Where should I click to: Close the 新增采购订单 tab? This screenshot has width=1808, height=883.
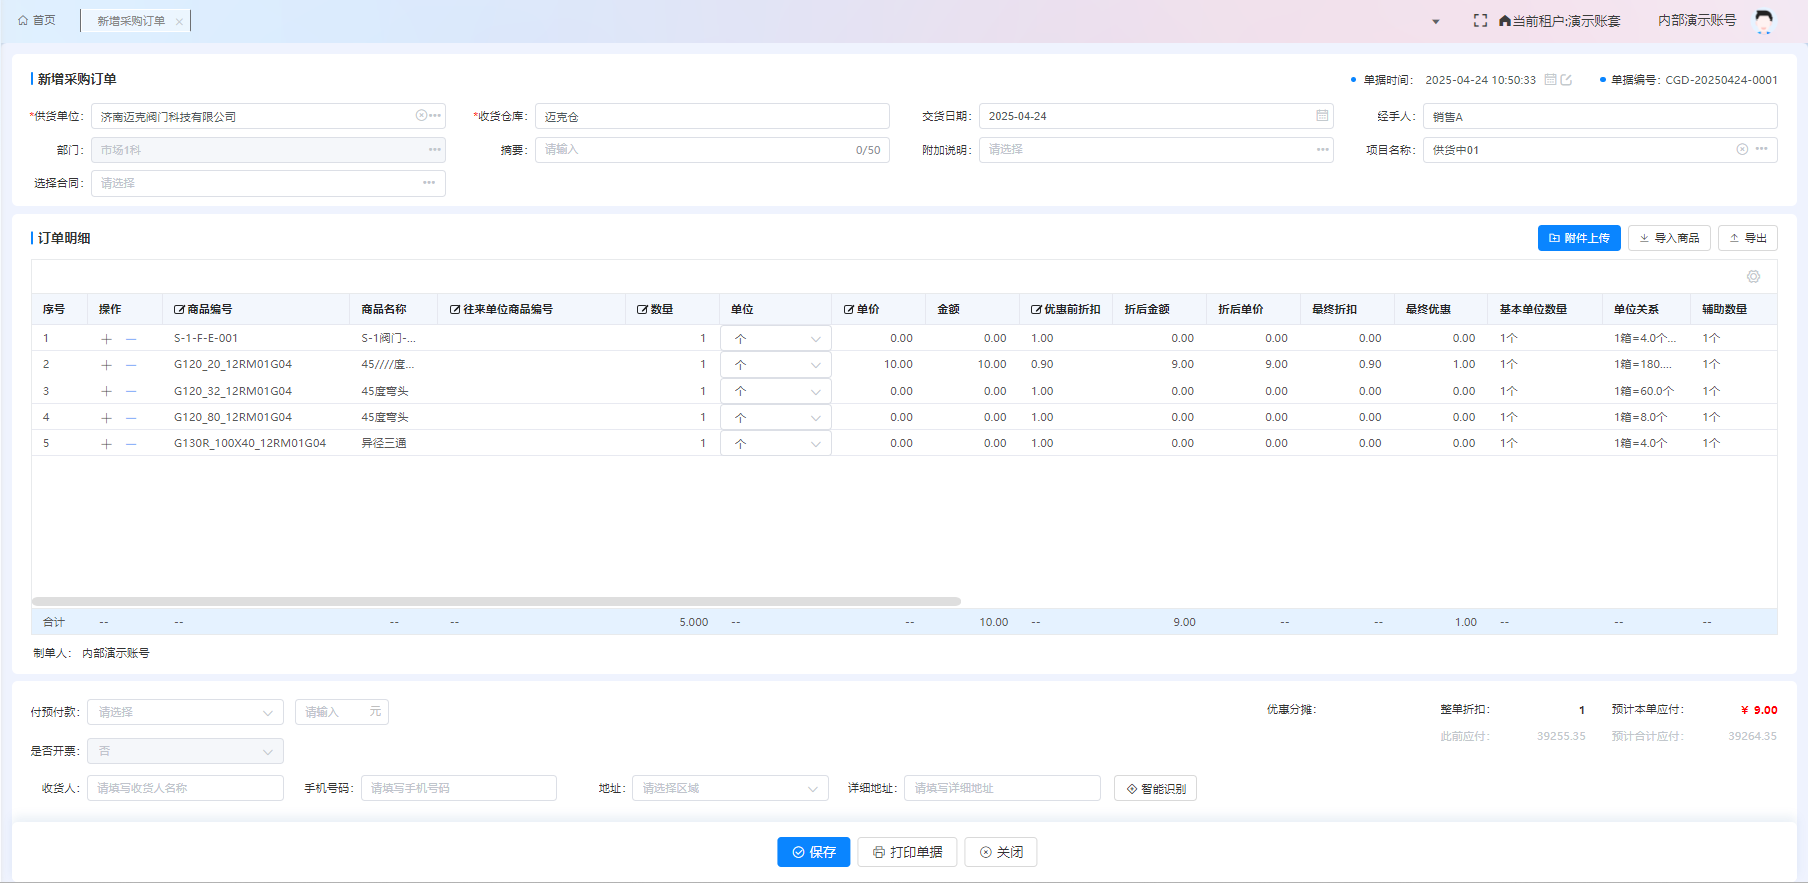point(179,21)
